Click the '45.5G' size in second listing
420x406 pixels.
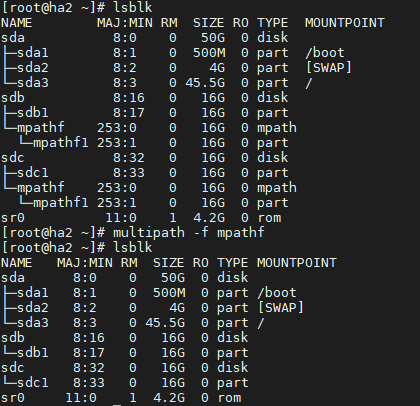(x=165, y=323)
